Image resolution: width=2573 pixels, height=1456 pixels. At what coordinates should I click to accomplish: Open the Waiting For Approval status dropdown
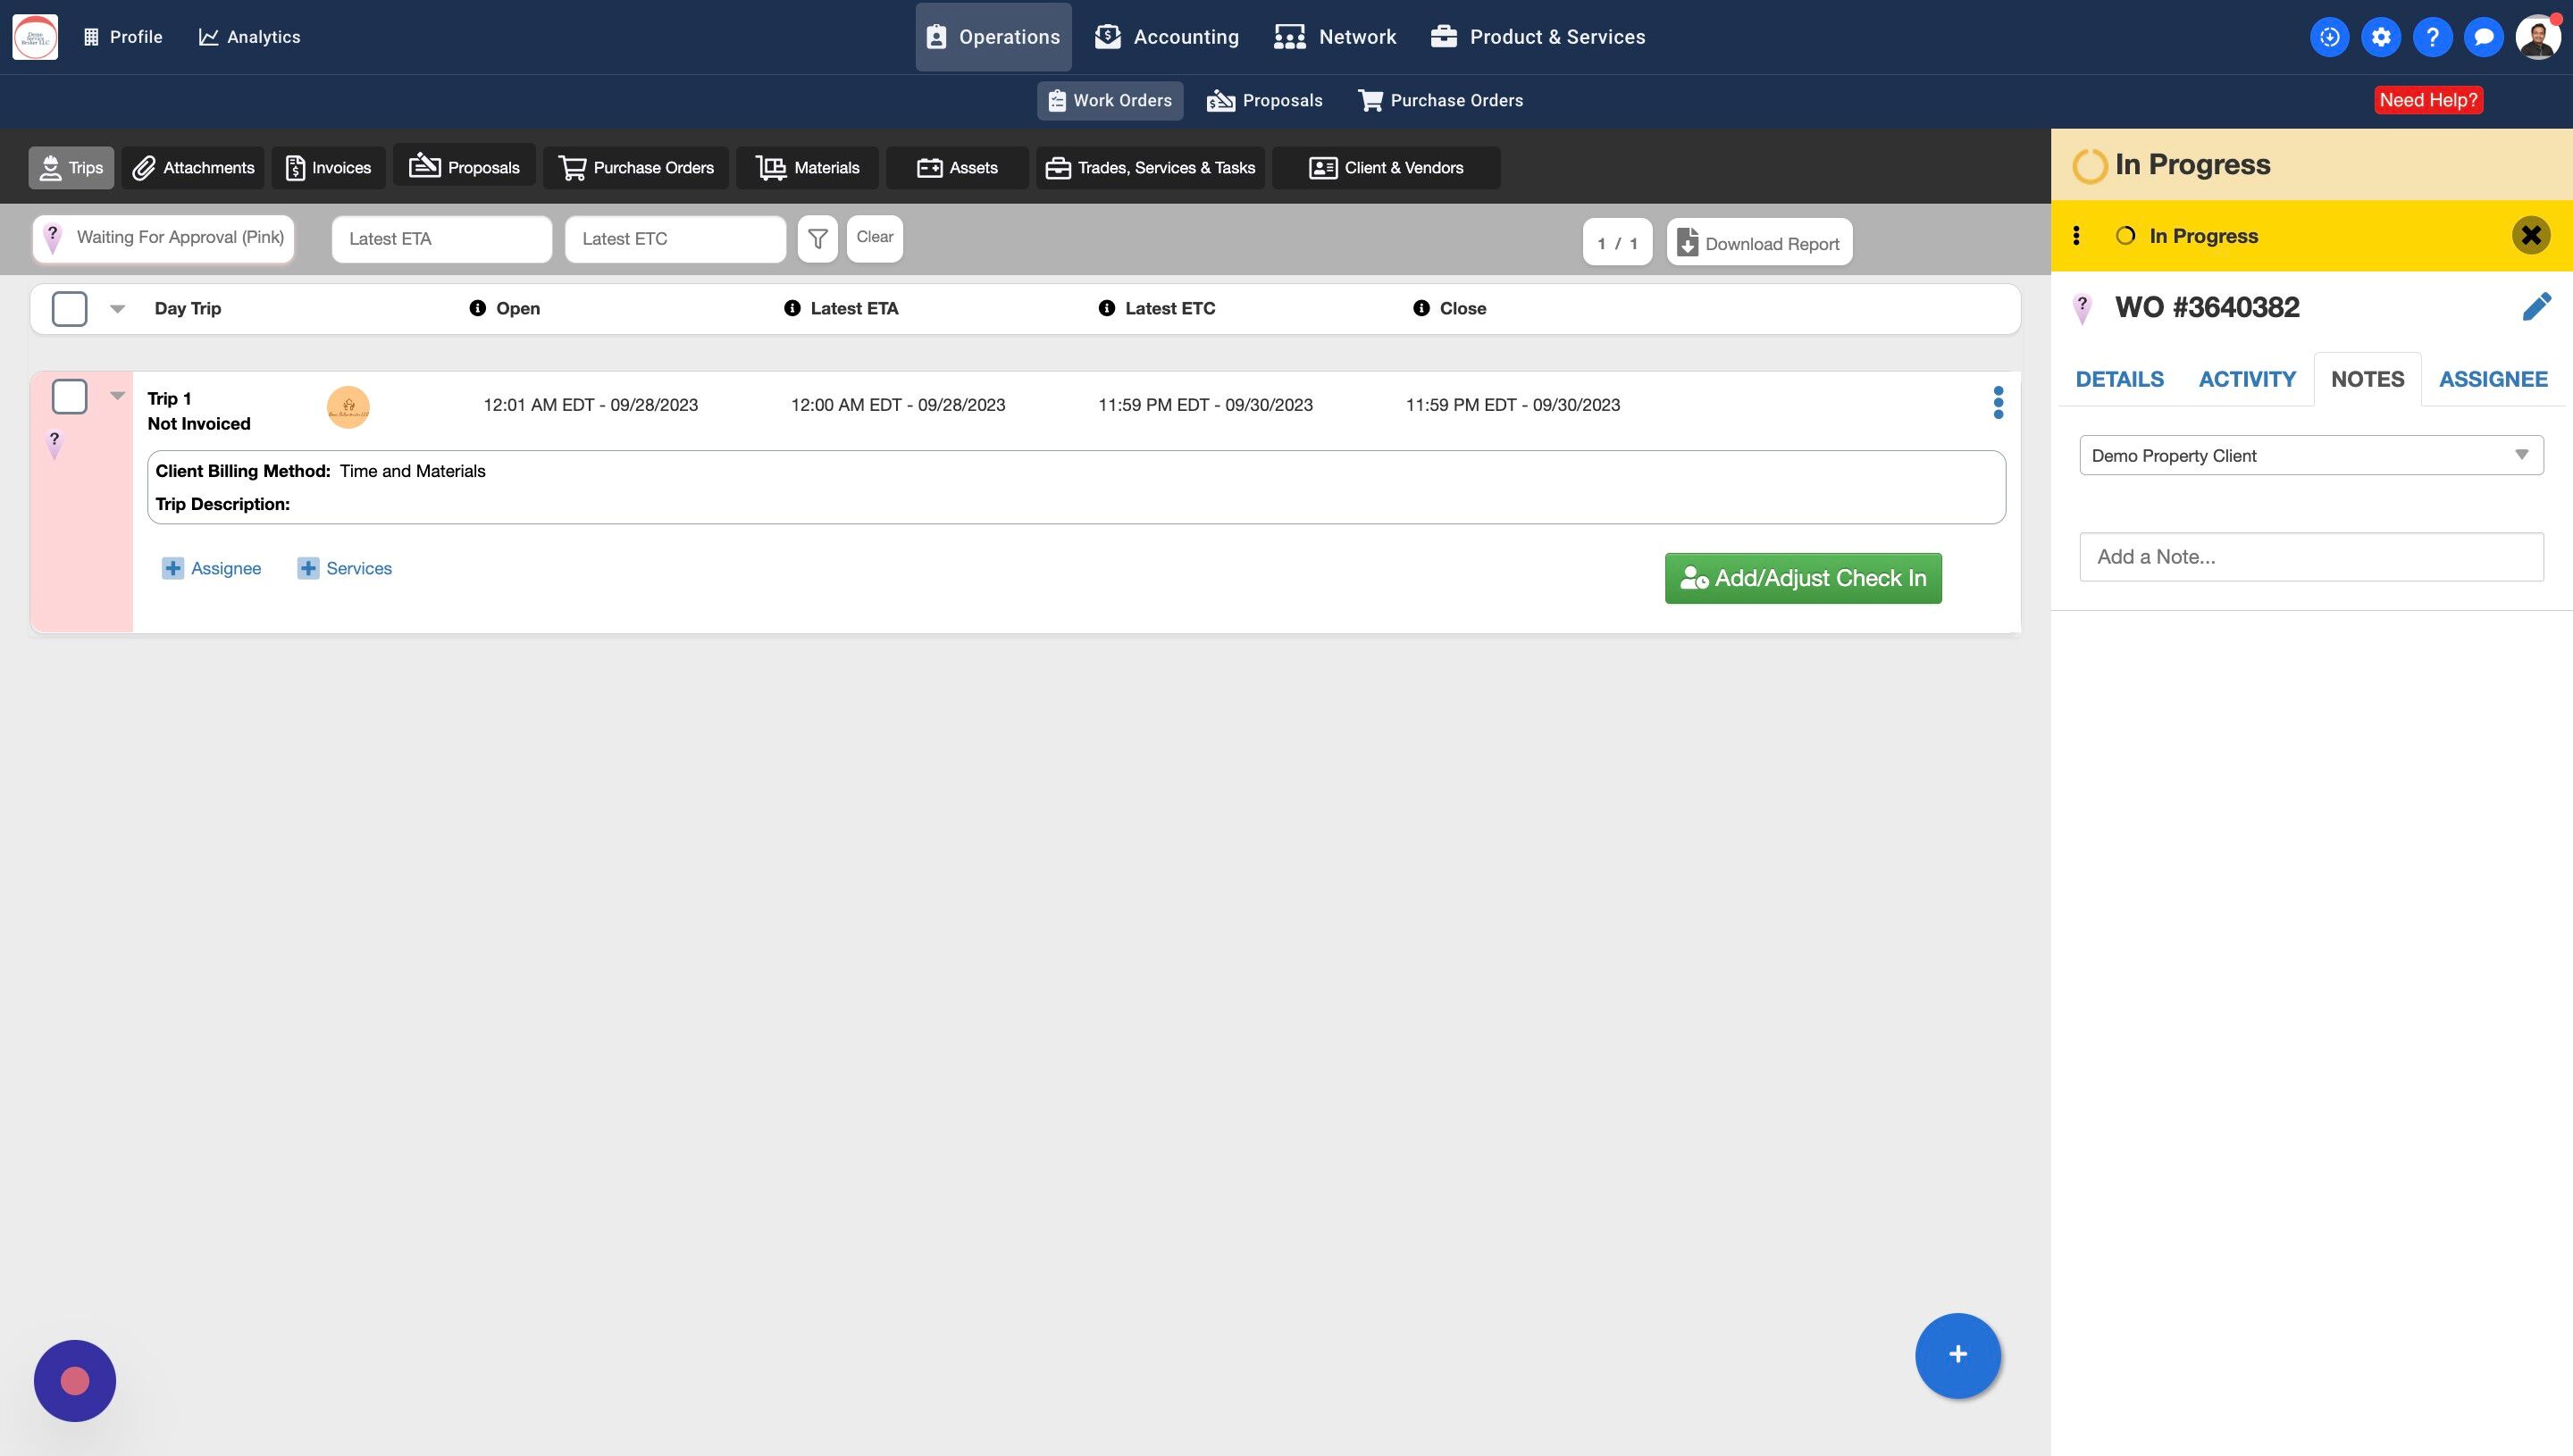pyautogui.click(x=164, y=238)
